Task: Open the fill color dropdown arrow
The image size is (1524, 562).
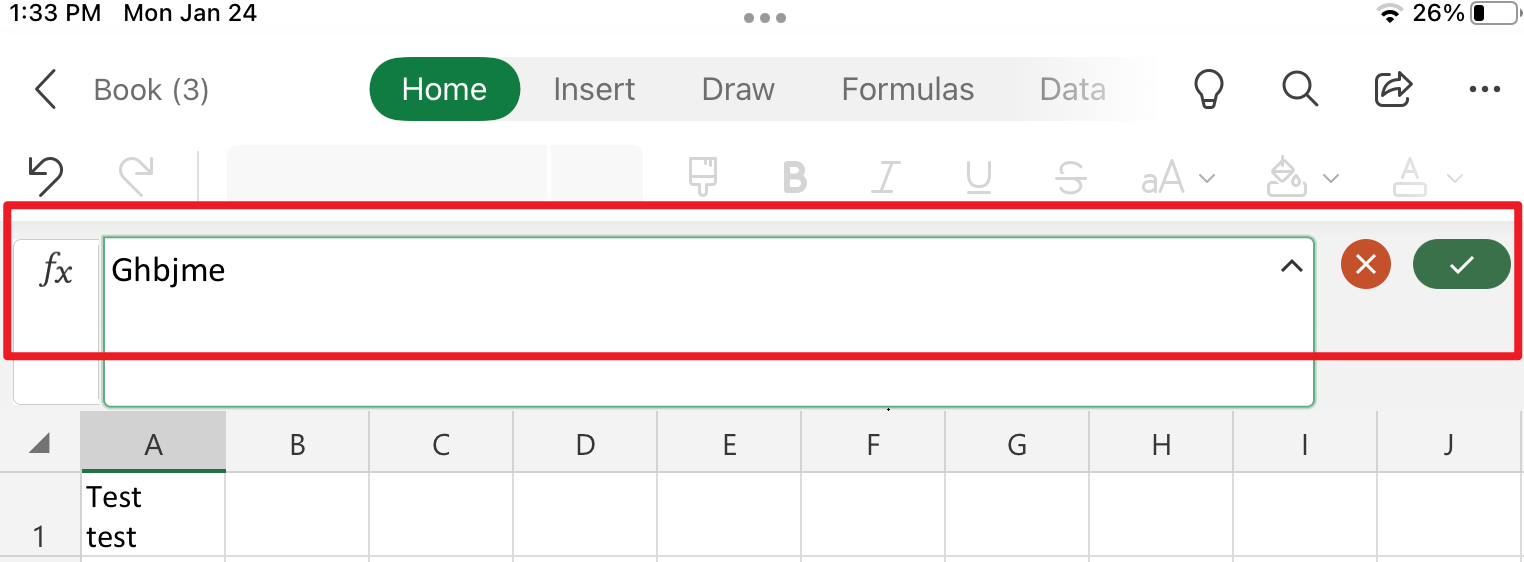Action: pyautogui.click(x=1330, y=179)
